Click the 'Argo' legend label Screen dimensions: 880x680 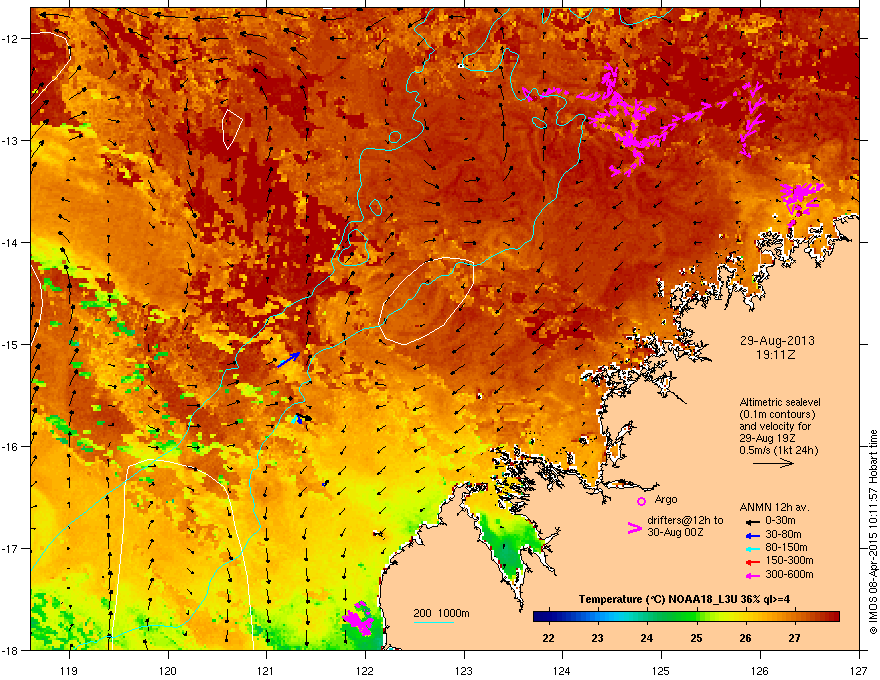[x=666, y=499]
